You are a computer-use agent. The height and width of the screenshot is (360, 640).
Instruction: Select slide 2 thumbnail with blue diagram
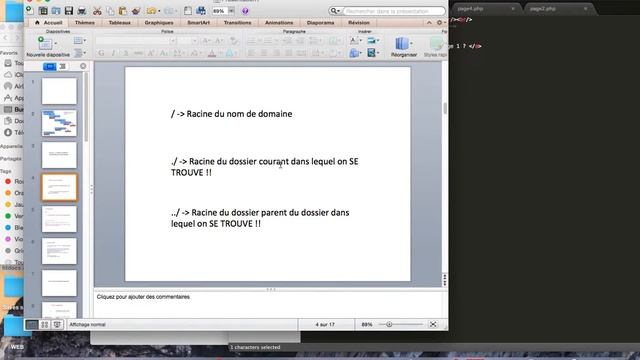59,123
